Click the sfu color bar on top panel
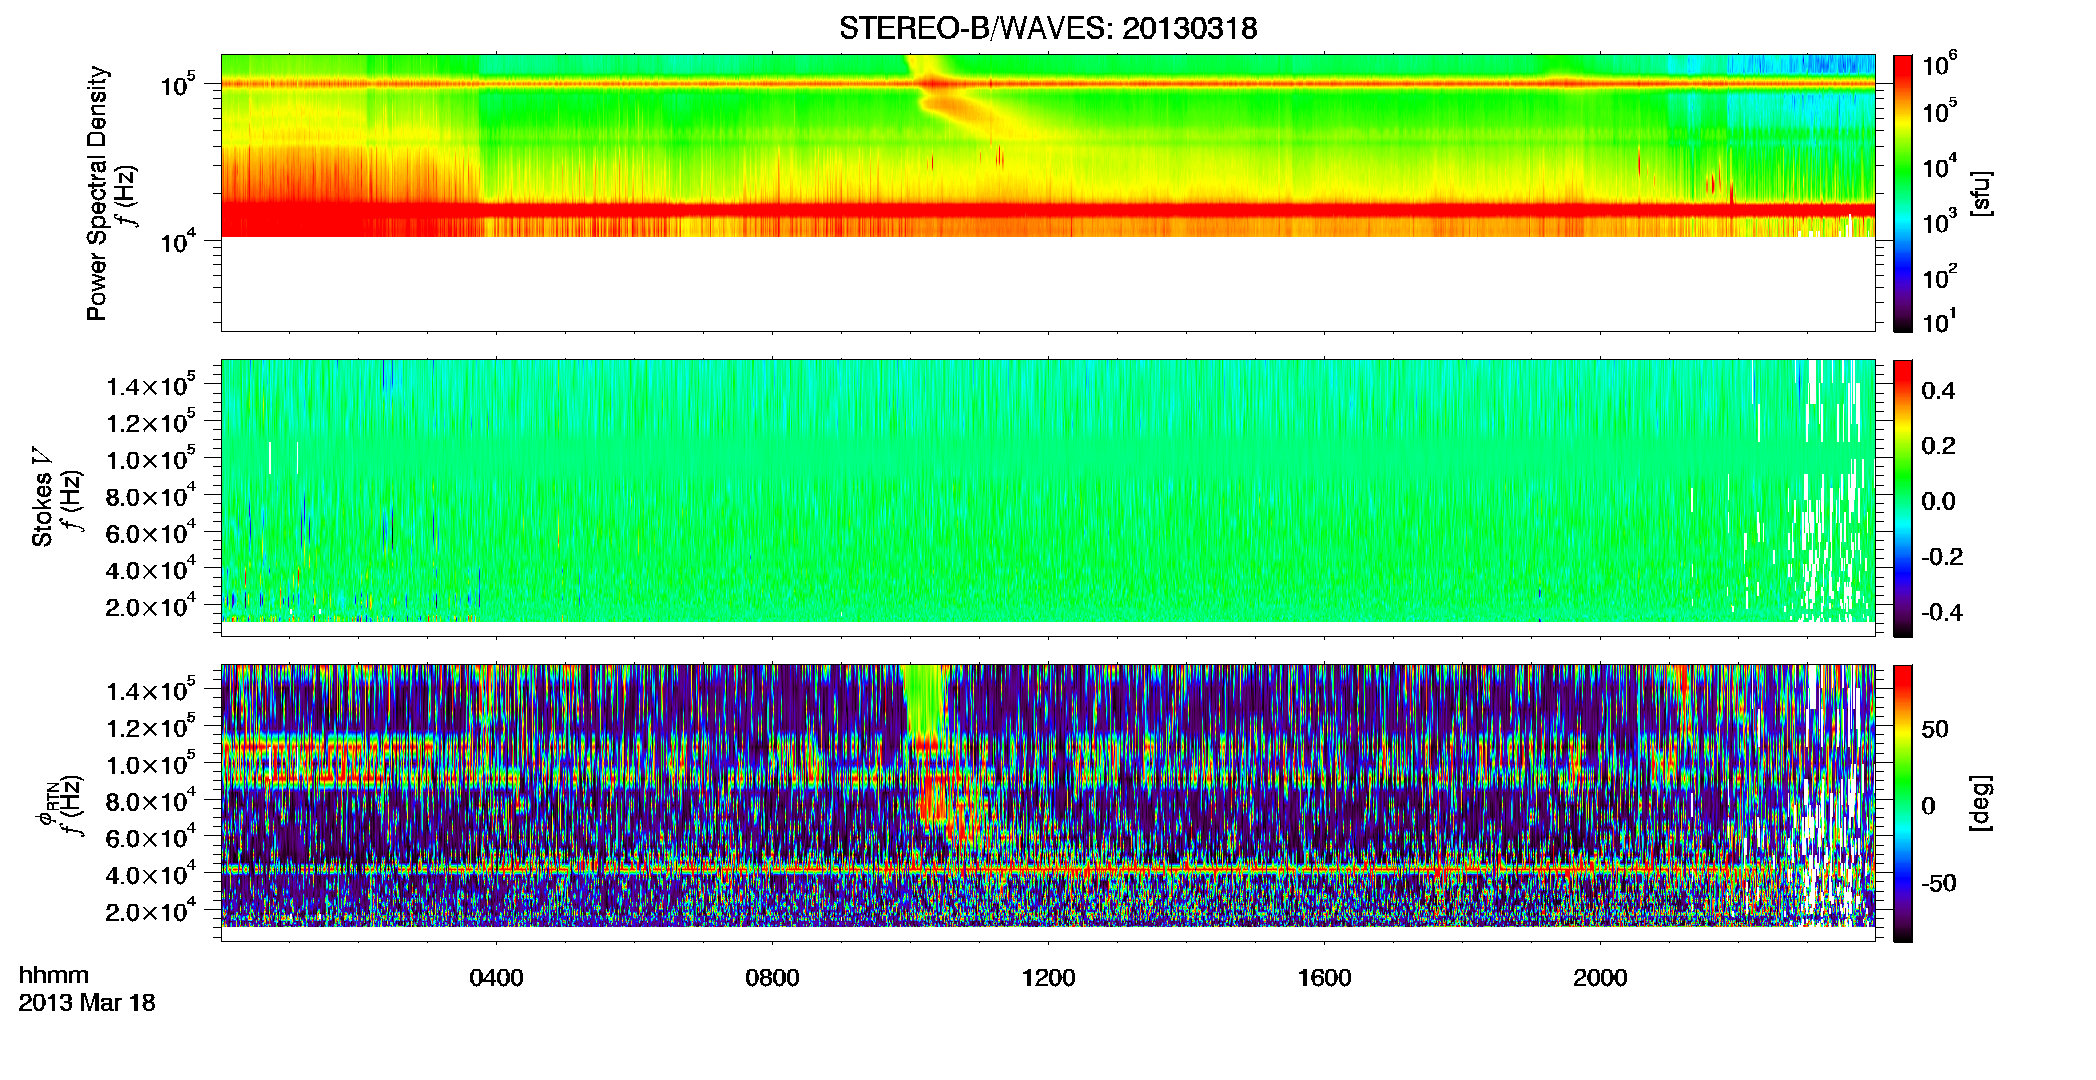Image resolution: width=2096 pixels, height=1080 pixels. (x=1903, y=193)
